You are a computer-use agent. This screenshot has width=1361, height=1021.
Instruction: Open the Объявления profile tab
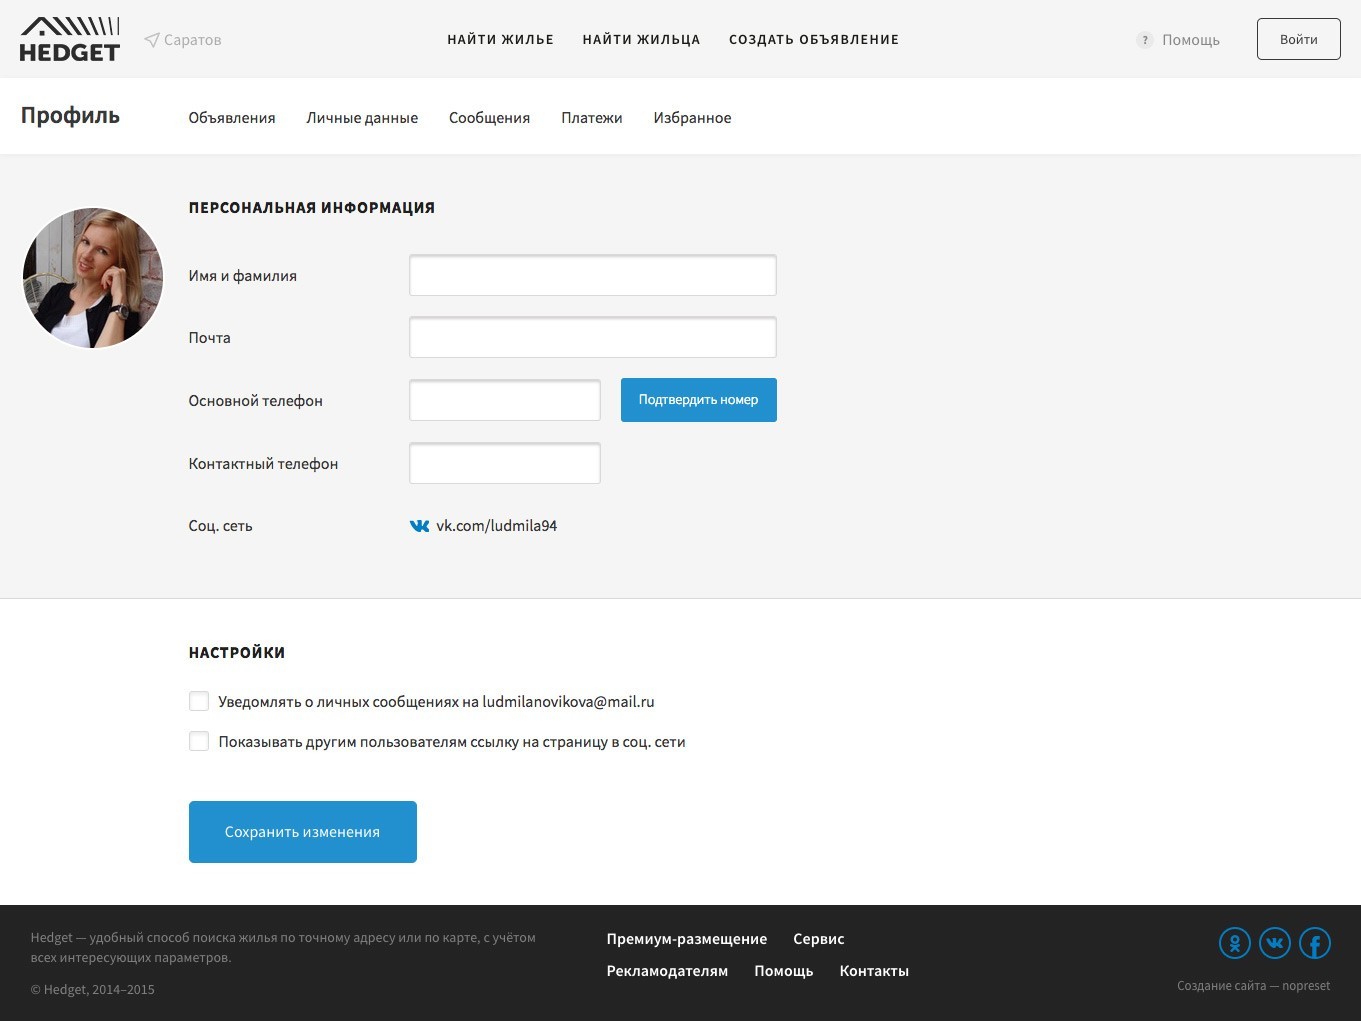point(232,118)
